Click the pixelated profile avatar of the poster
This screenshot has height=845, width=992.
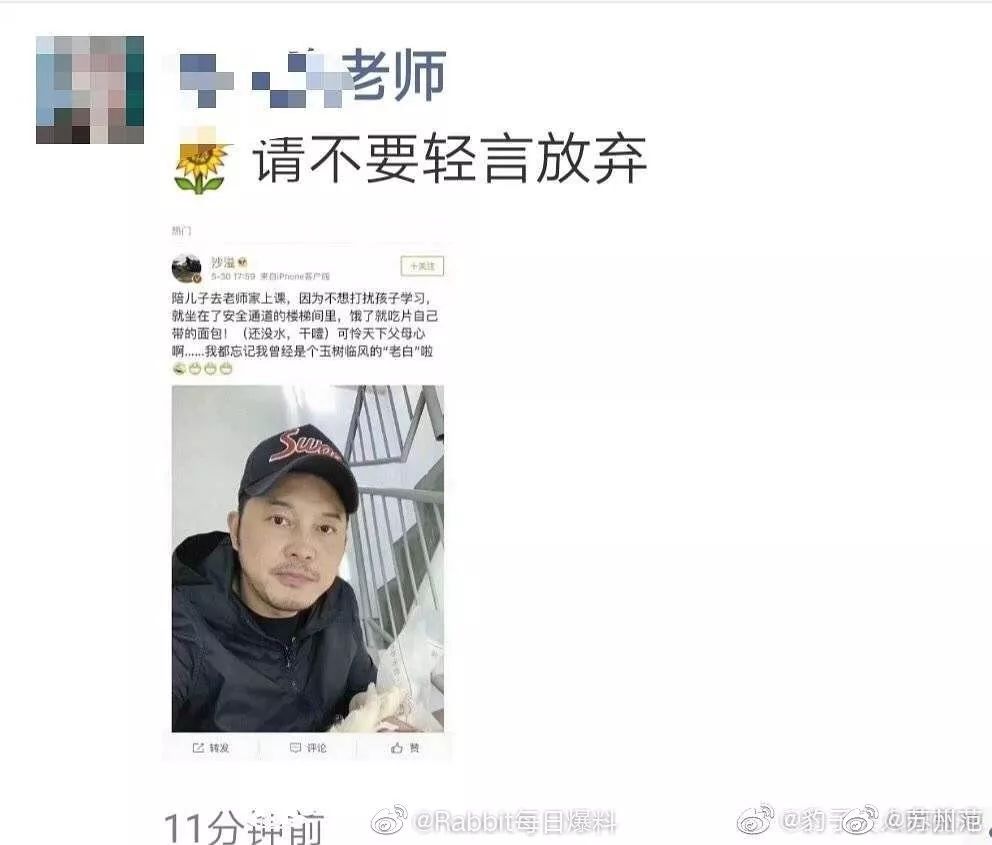coord(90,90)
